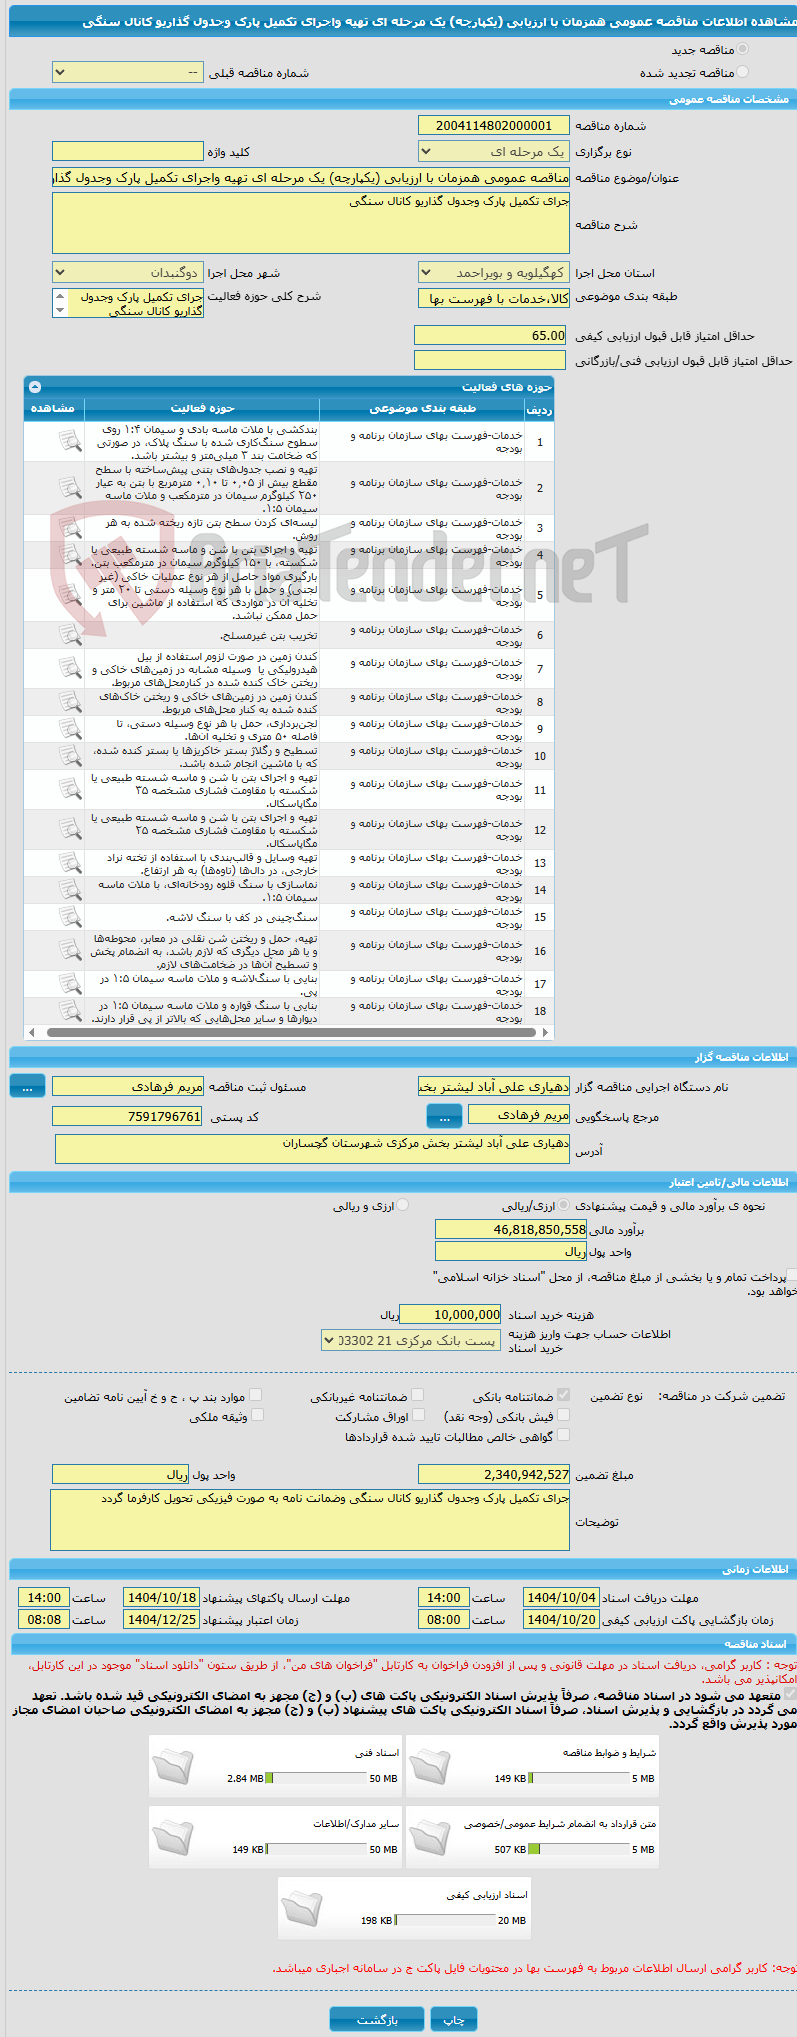Click the برآورد مالی amount field
This screenshot has height=2037, width=797.
[x=512, y=1230]
